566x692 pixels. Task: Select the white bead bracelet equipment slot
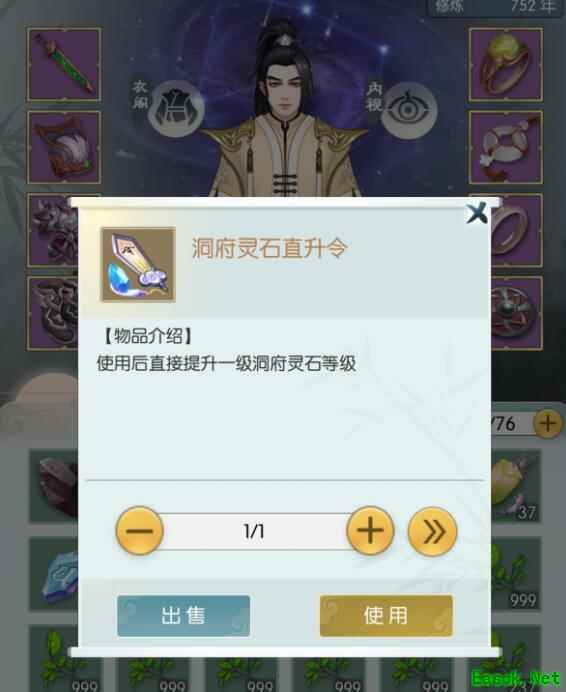pyautogui.click(x=506, y=147)
